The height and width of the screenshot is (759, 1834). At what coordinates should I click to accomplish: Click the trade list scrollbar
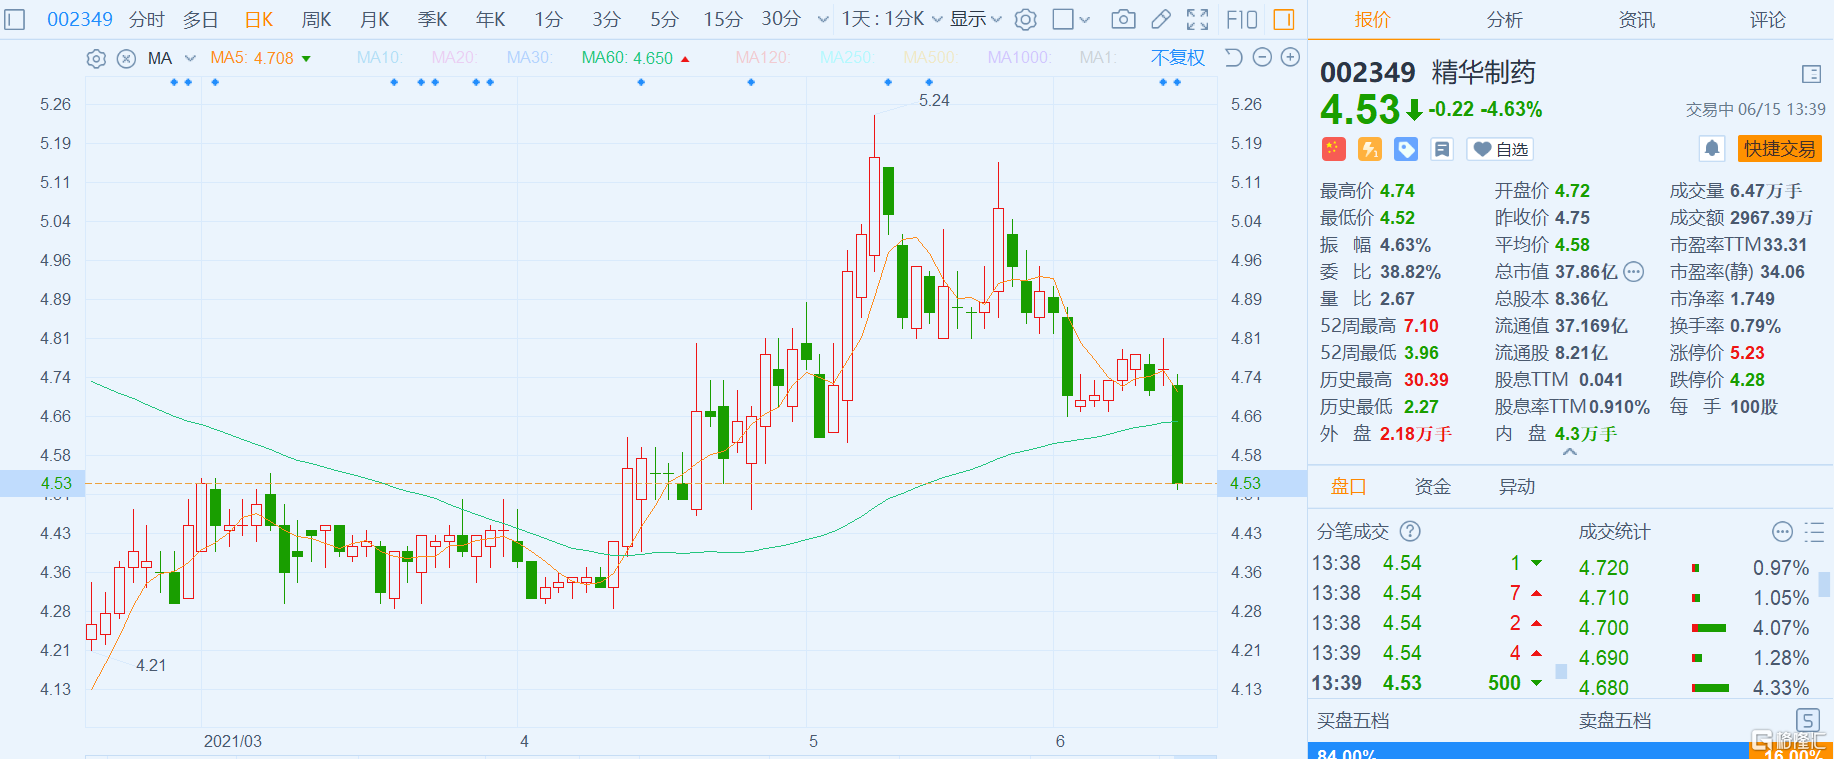tap(1561, 671)
